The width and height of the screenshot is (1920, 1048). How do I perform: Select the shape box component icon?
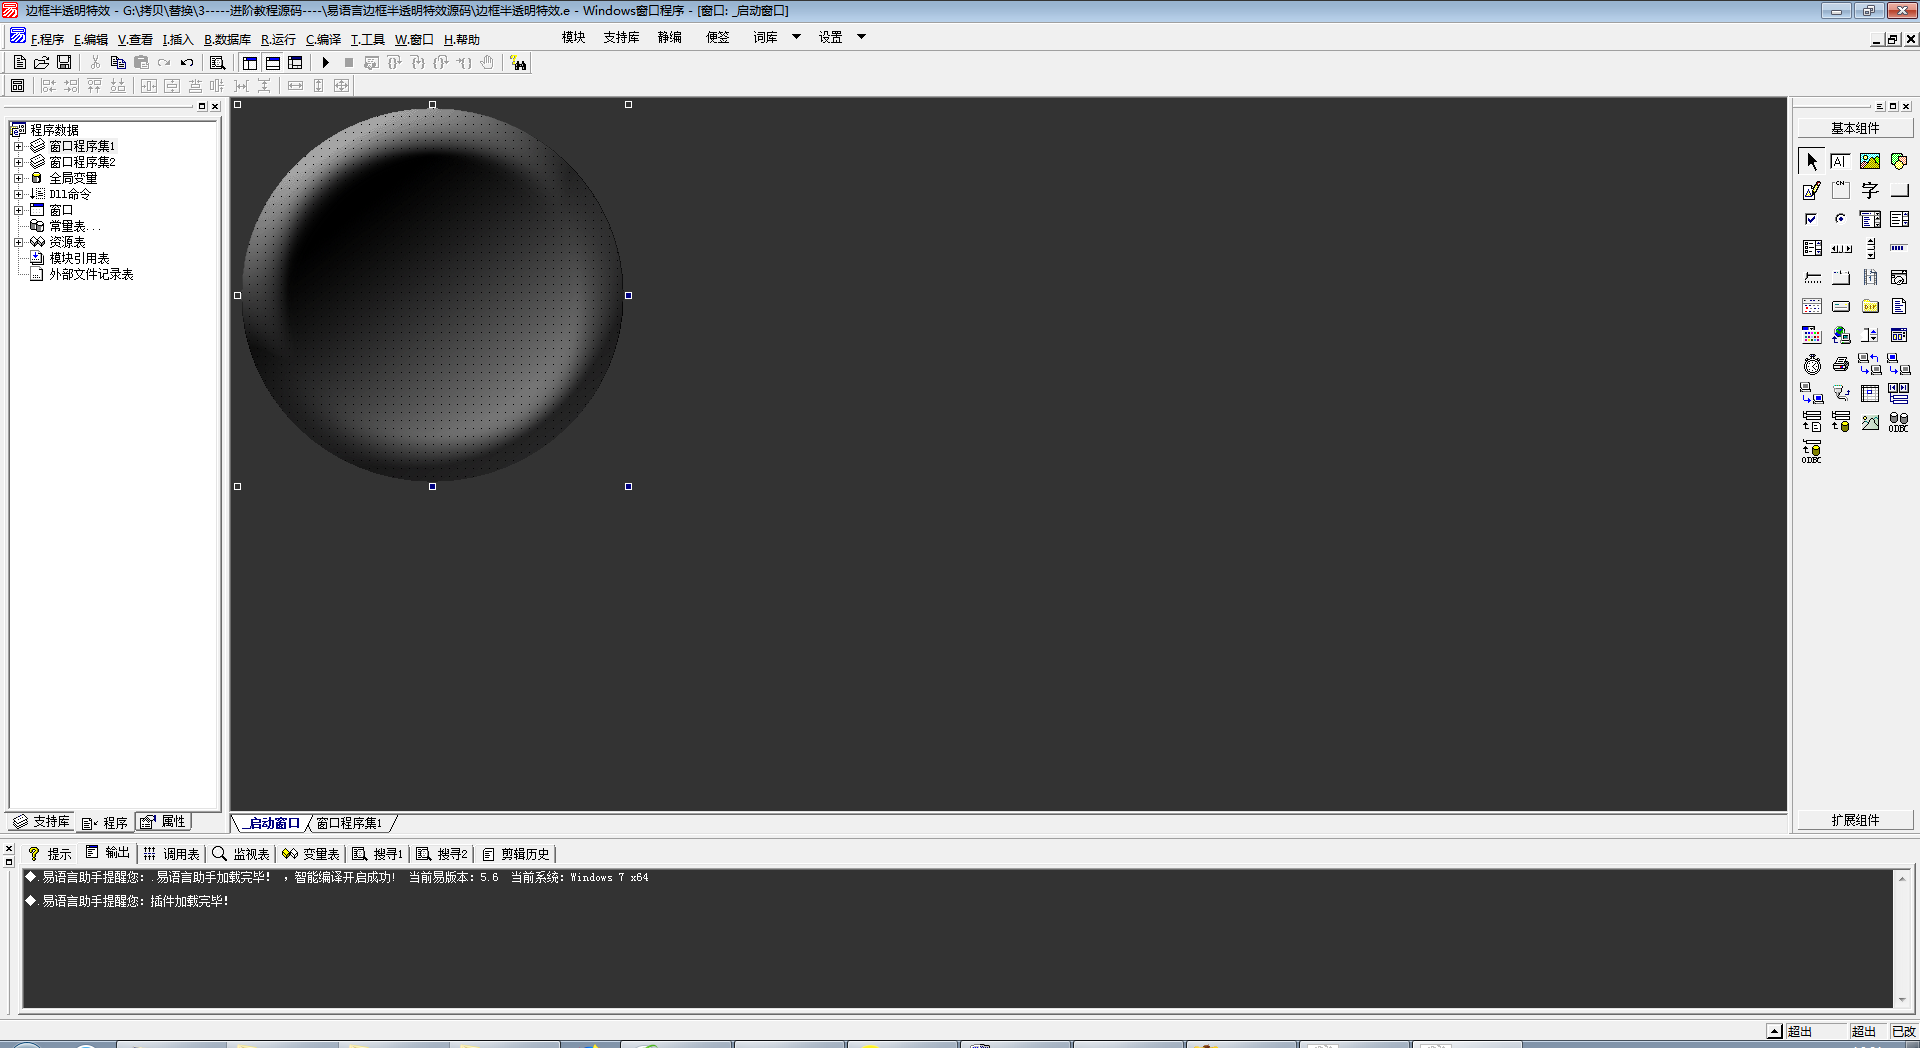[1899, 161]
